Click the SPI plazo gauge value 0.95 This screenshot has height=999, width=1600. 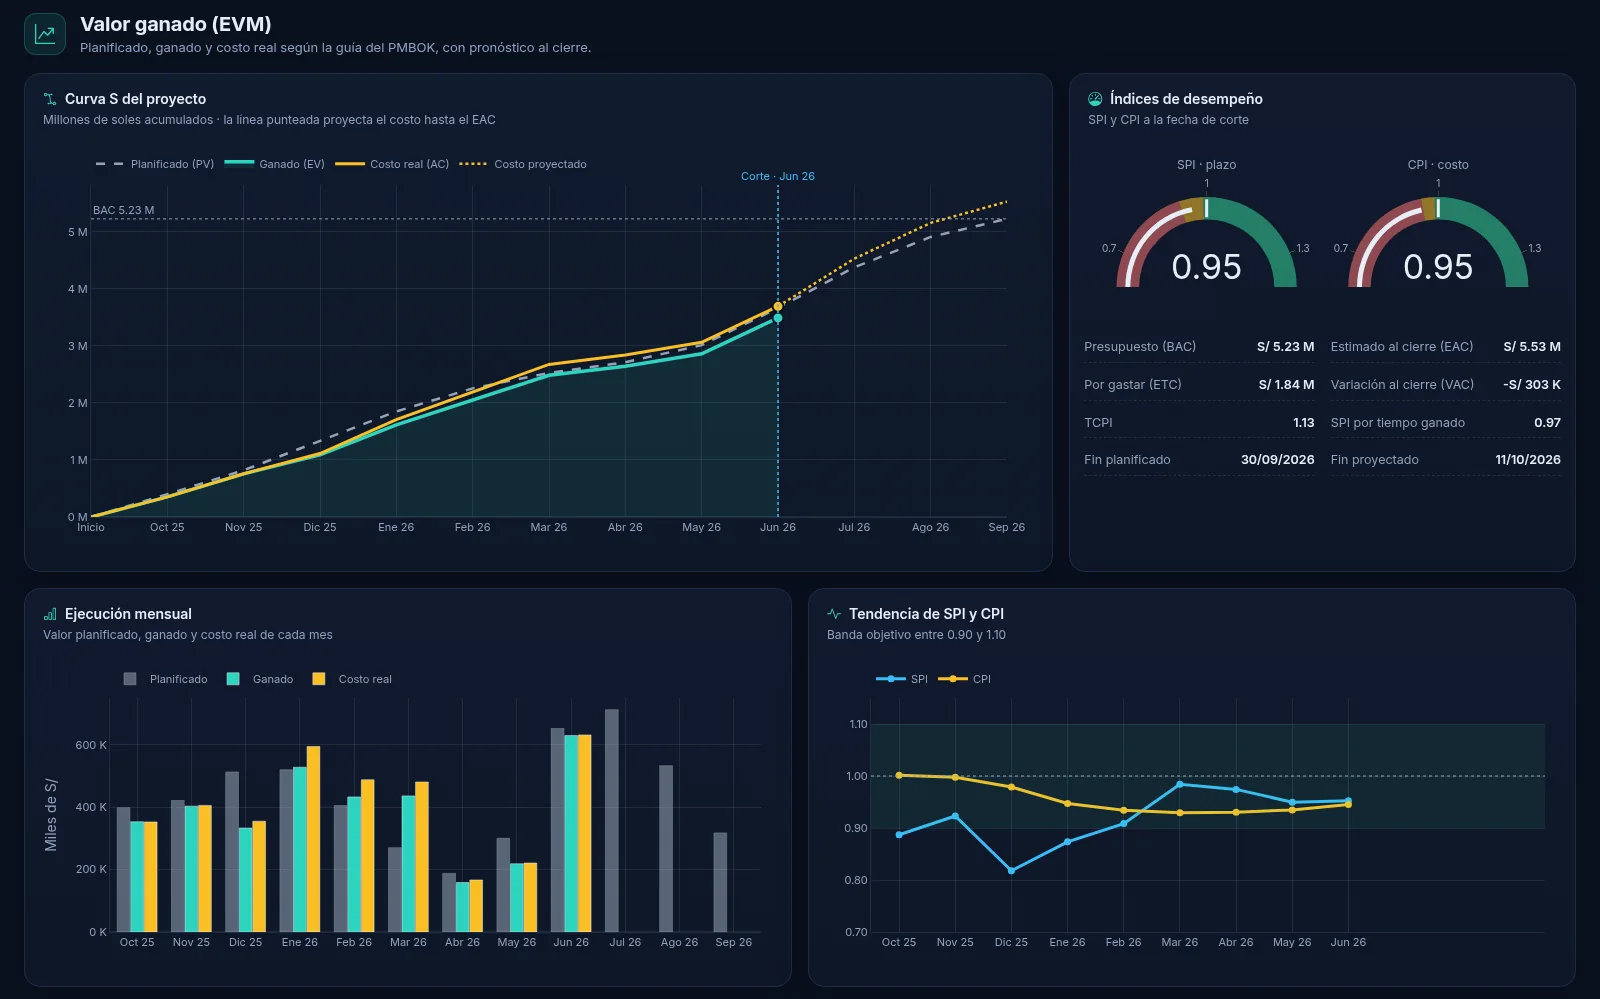(1206, 267)
